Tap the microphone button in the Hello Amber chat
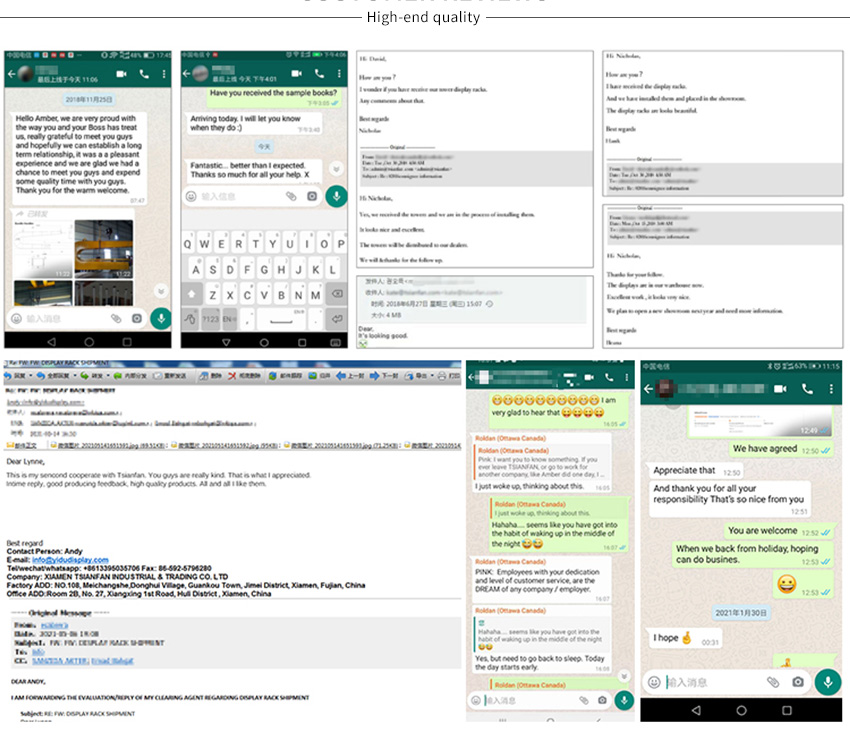 (161, 319)
